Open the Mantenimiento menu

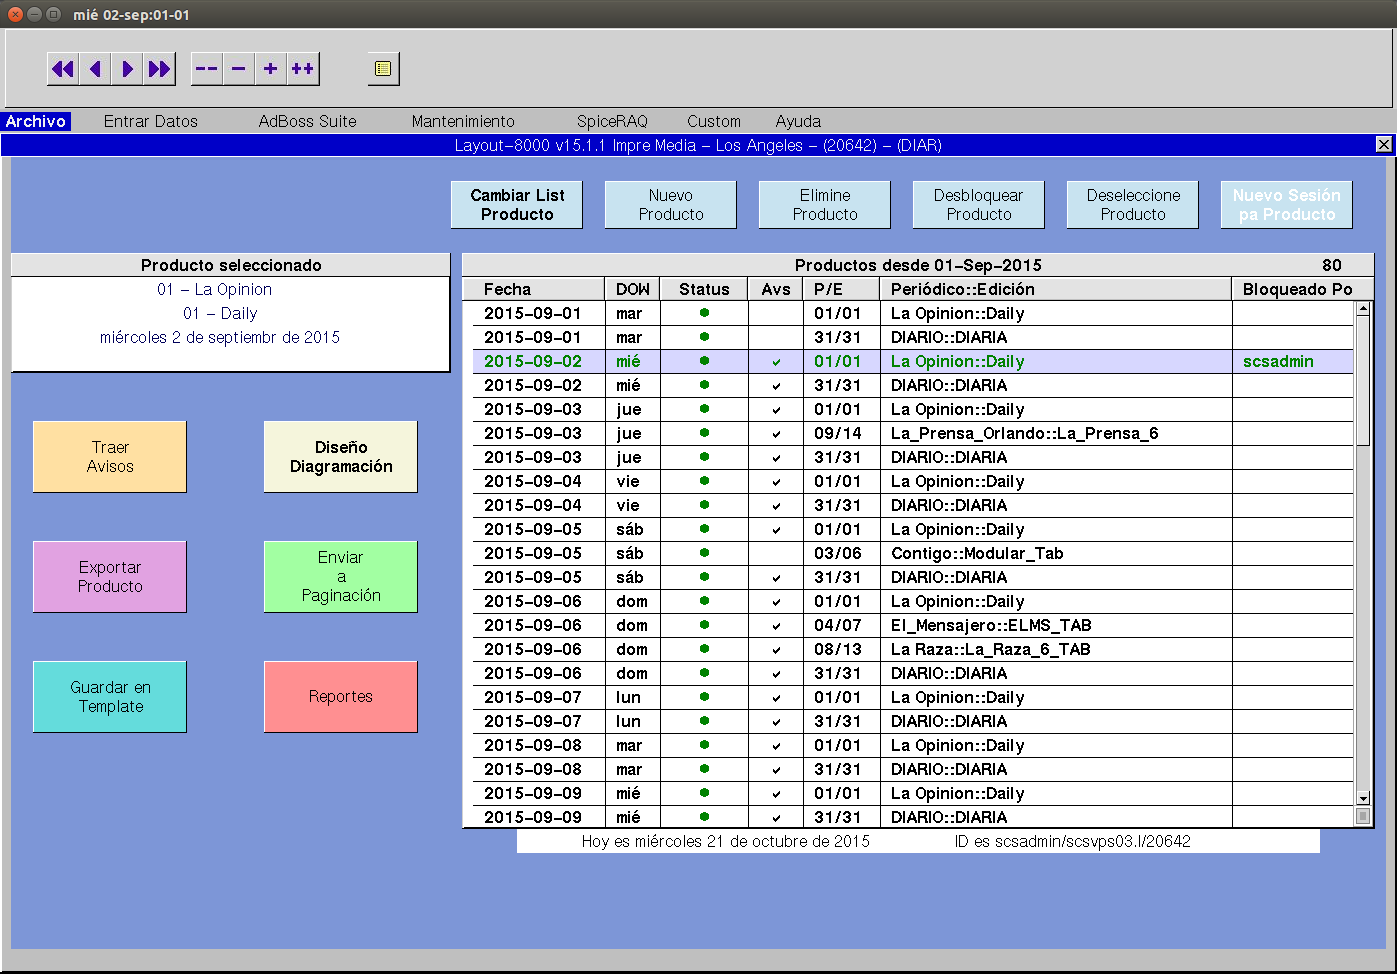click(463, 121)
